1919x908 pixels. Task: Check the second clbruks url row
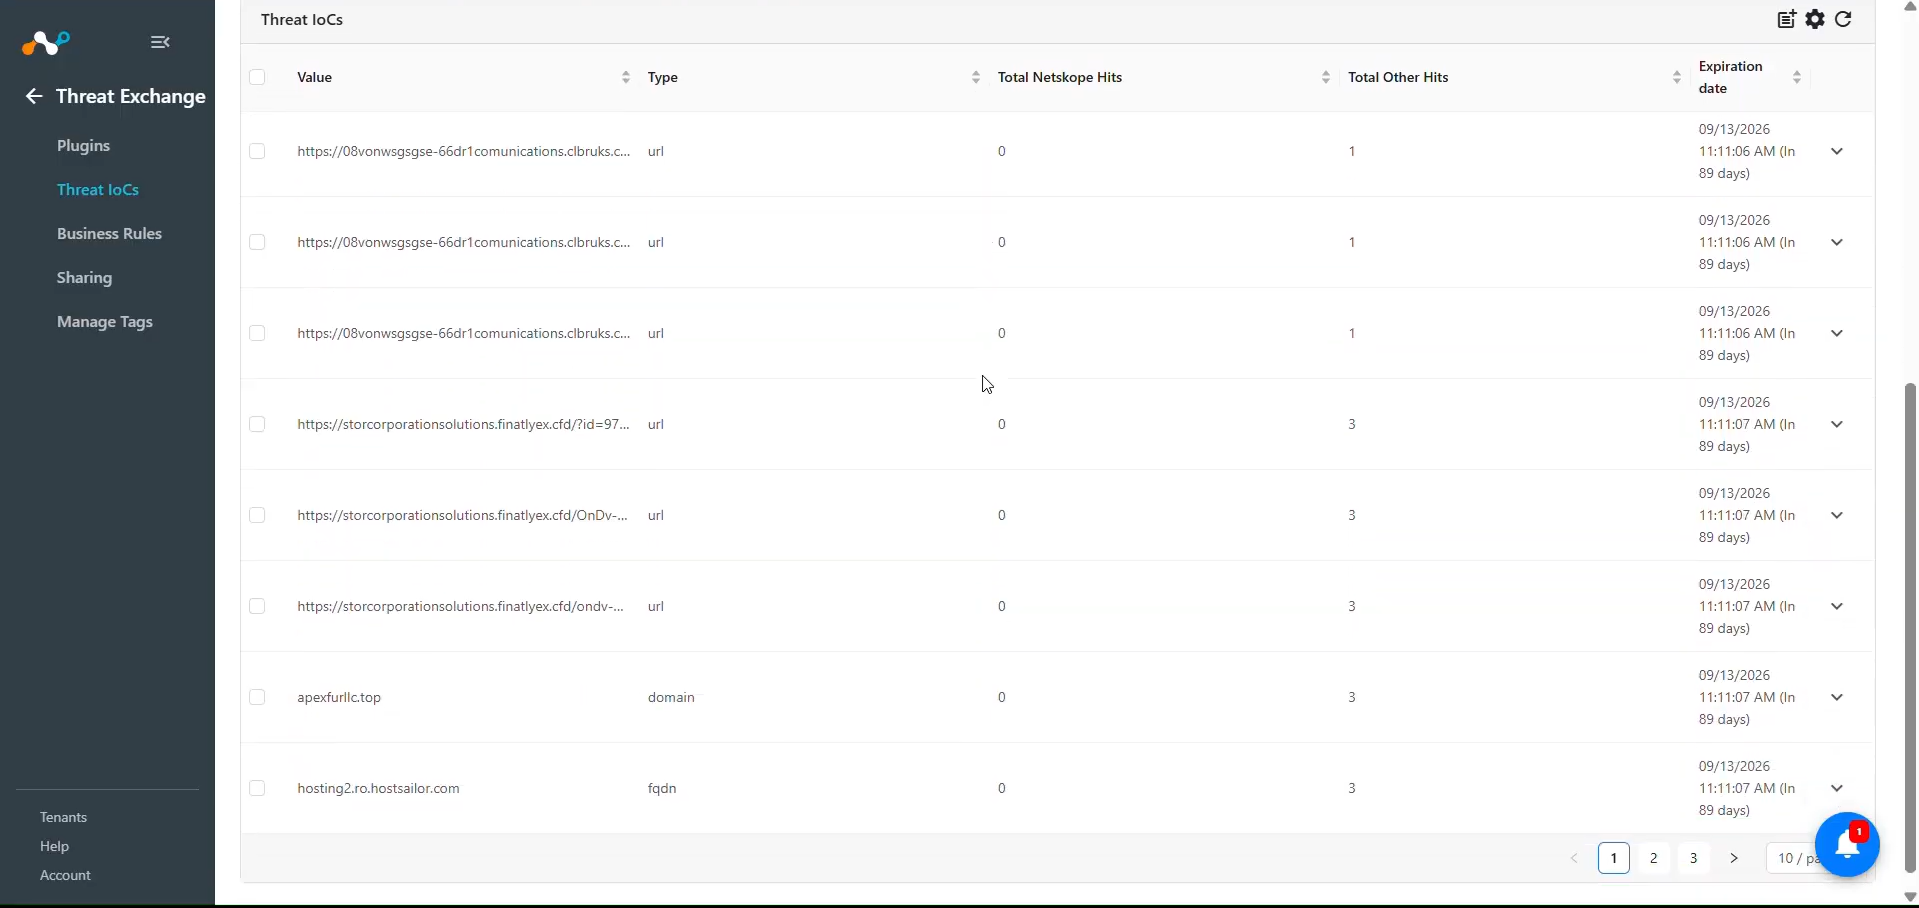[x=258, y=242]
